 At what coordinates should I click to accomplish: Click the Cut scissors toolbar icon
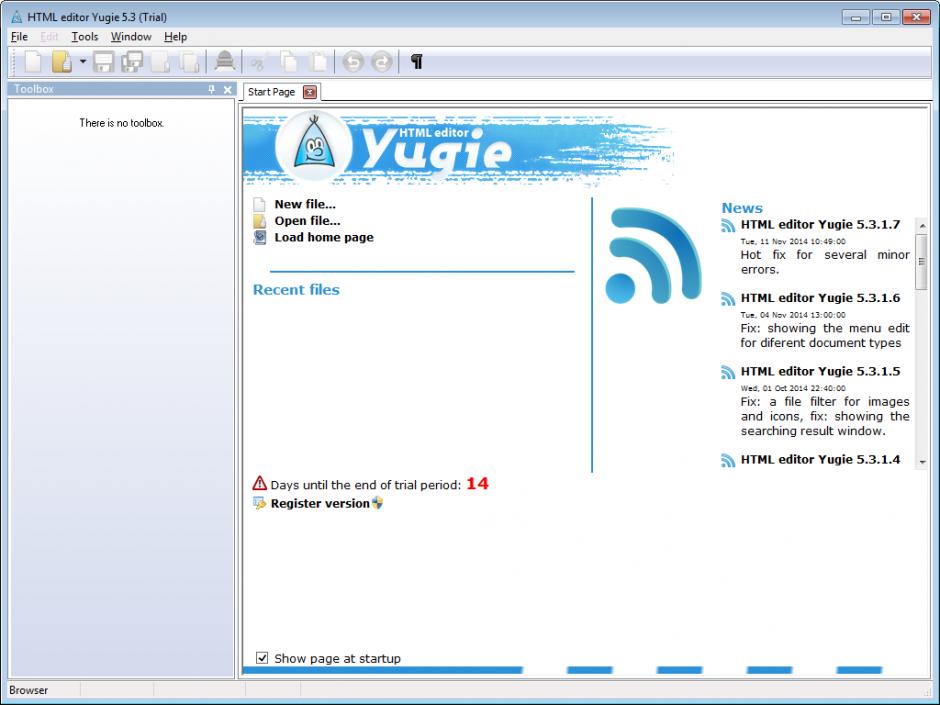(x=258, y=61)
